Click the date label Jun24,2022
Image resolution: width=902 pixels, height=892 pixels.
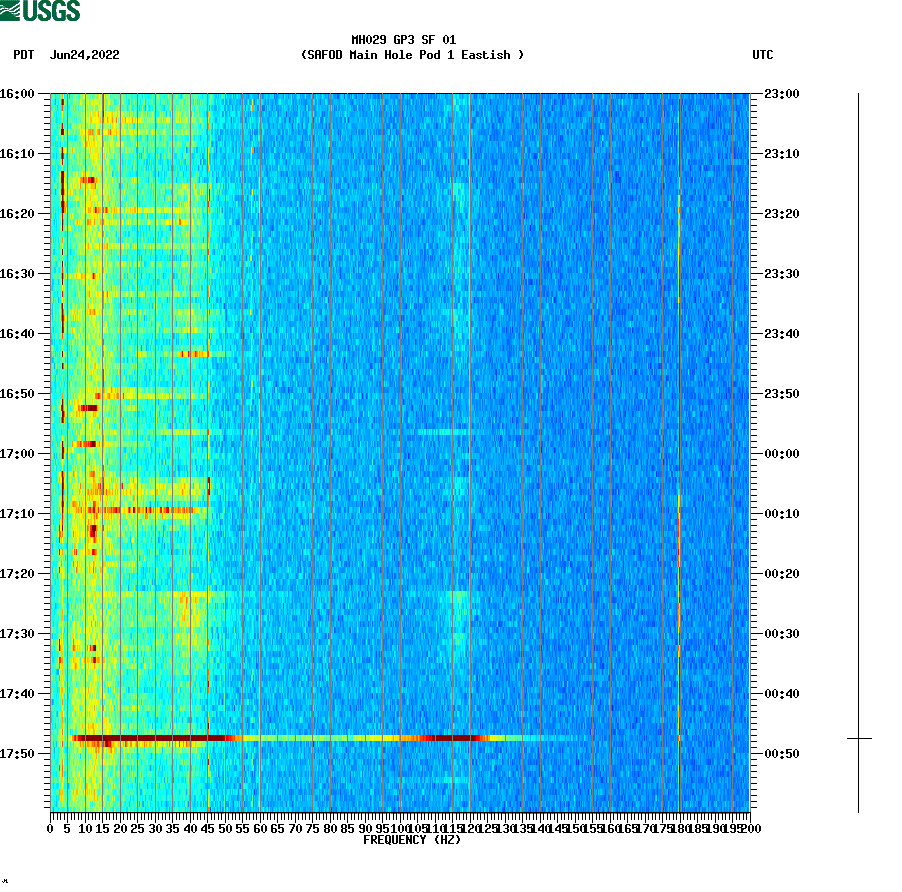83,56
